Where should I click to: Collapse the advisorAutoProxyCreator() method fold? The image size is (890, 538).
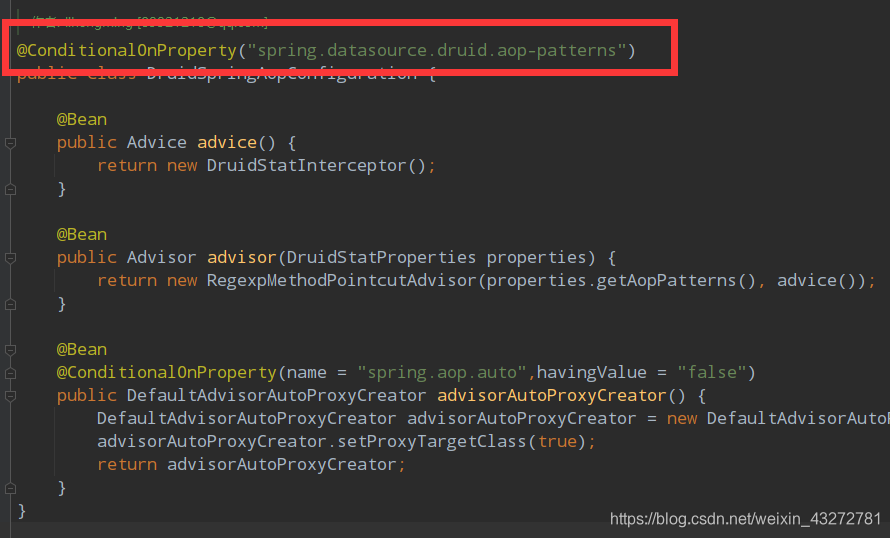10,396
